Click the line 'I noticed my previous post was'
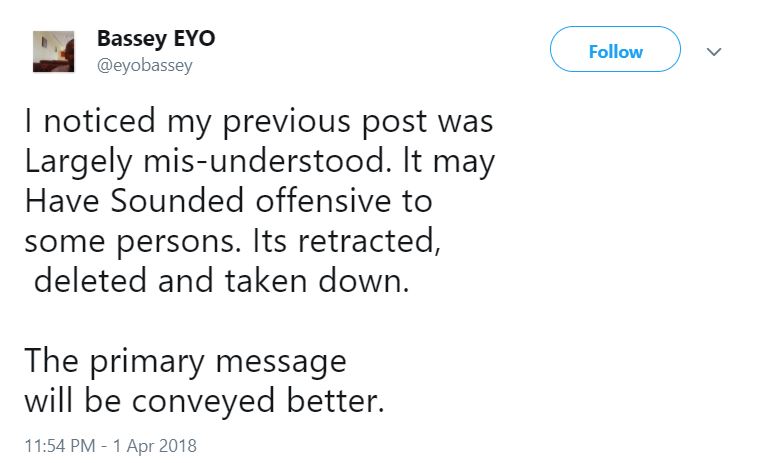This screenshot has height=463, width=757. click(258, 123)
